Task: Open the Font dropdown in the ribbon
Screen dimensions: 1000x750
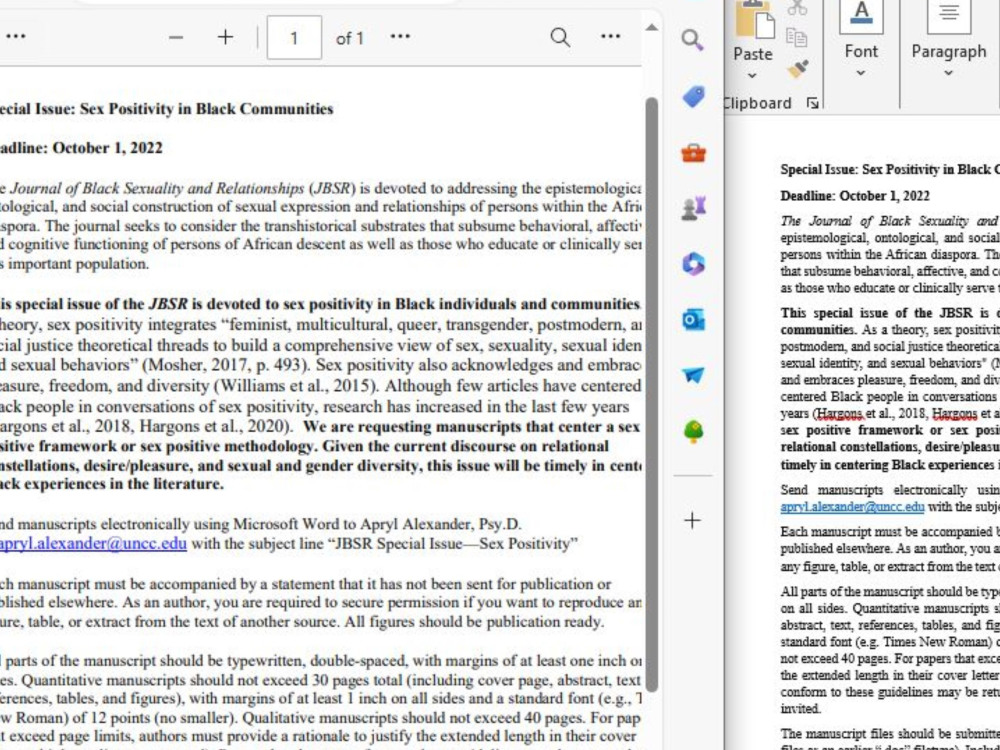Action: click(x=861, y=74)
